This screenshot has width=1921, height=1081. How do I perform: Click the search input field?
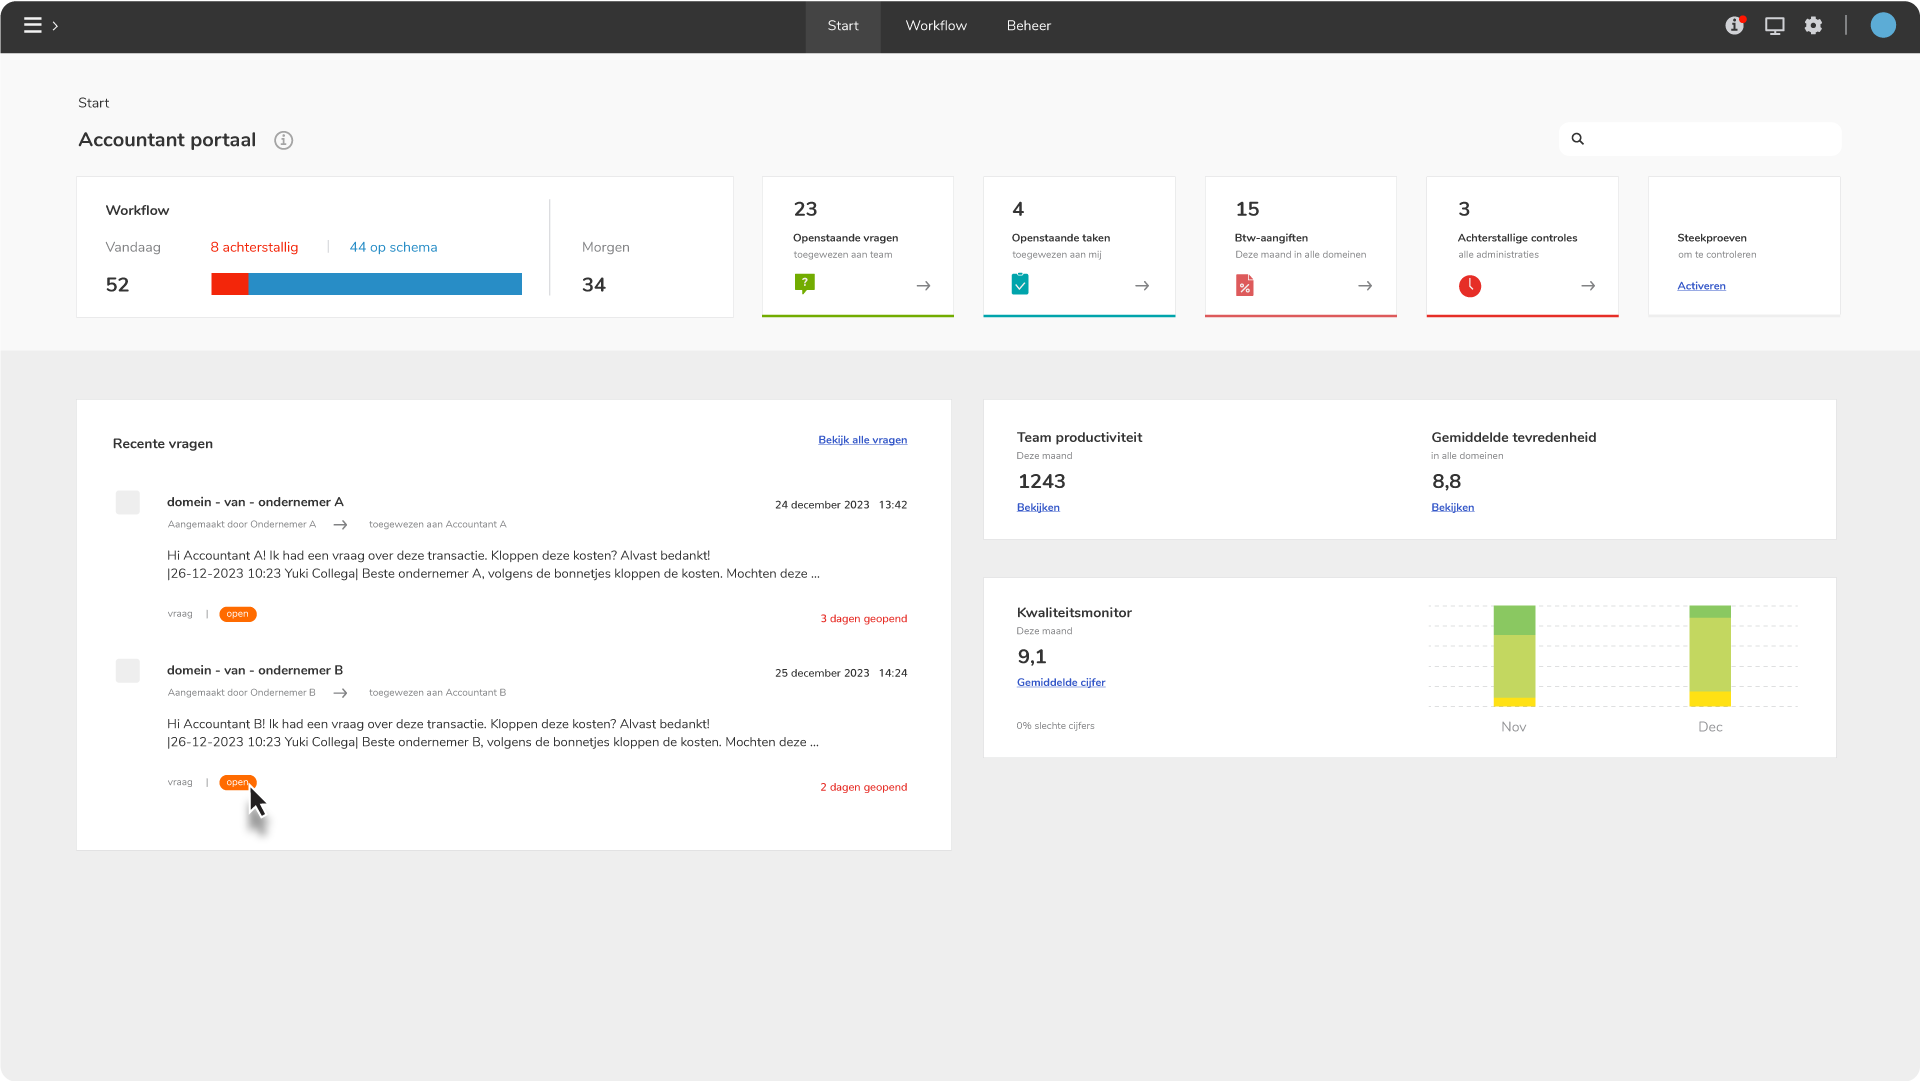pyautogui.click(x=1700, y=139)
